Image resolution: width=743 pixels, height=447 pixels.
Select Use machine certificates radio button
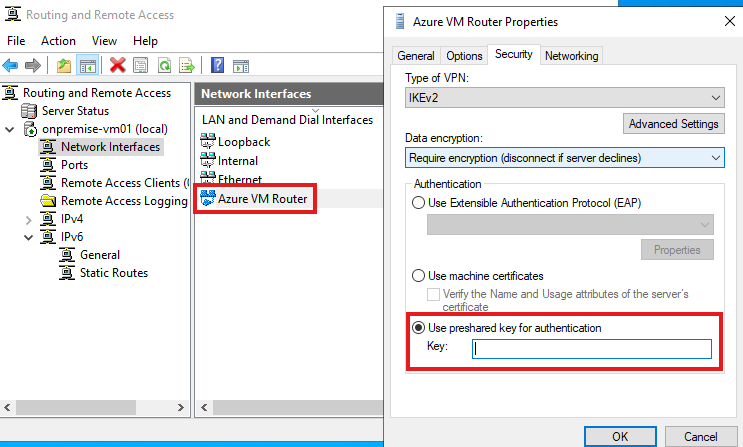click(418, 276)
